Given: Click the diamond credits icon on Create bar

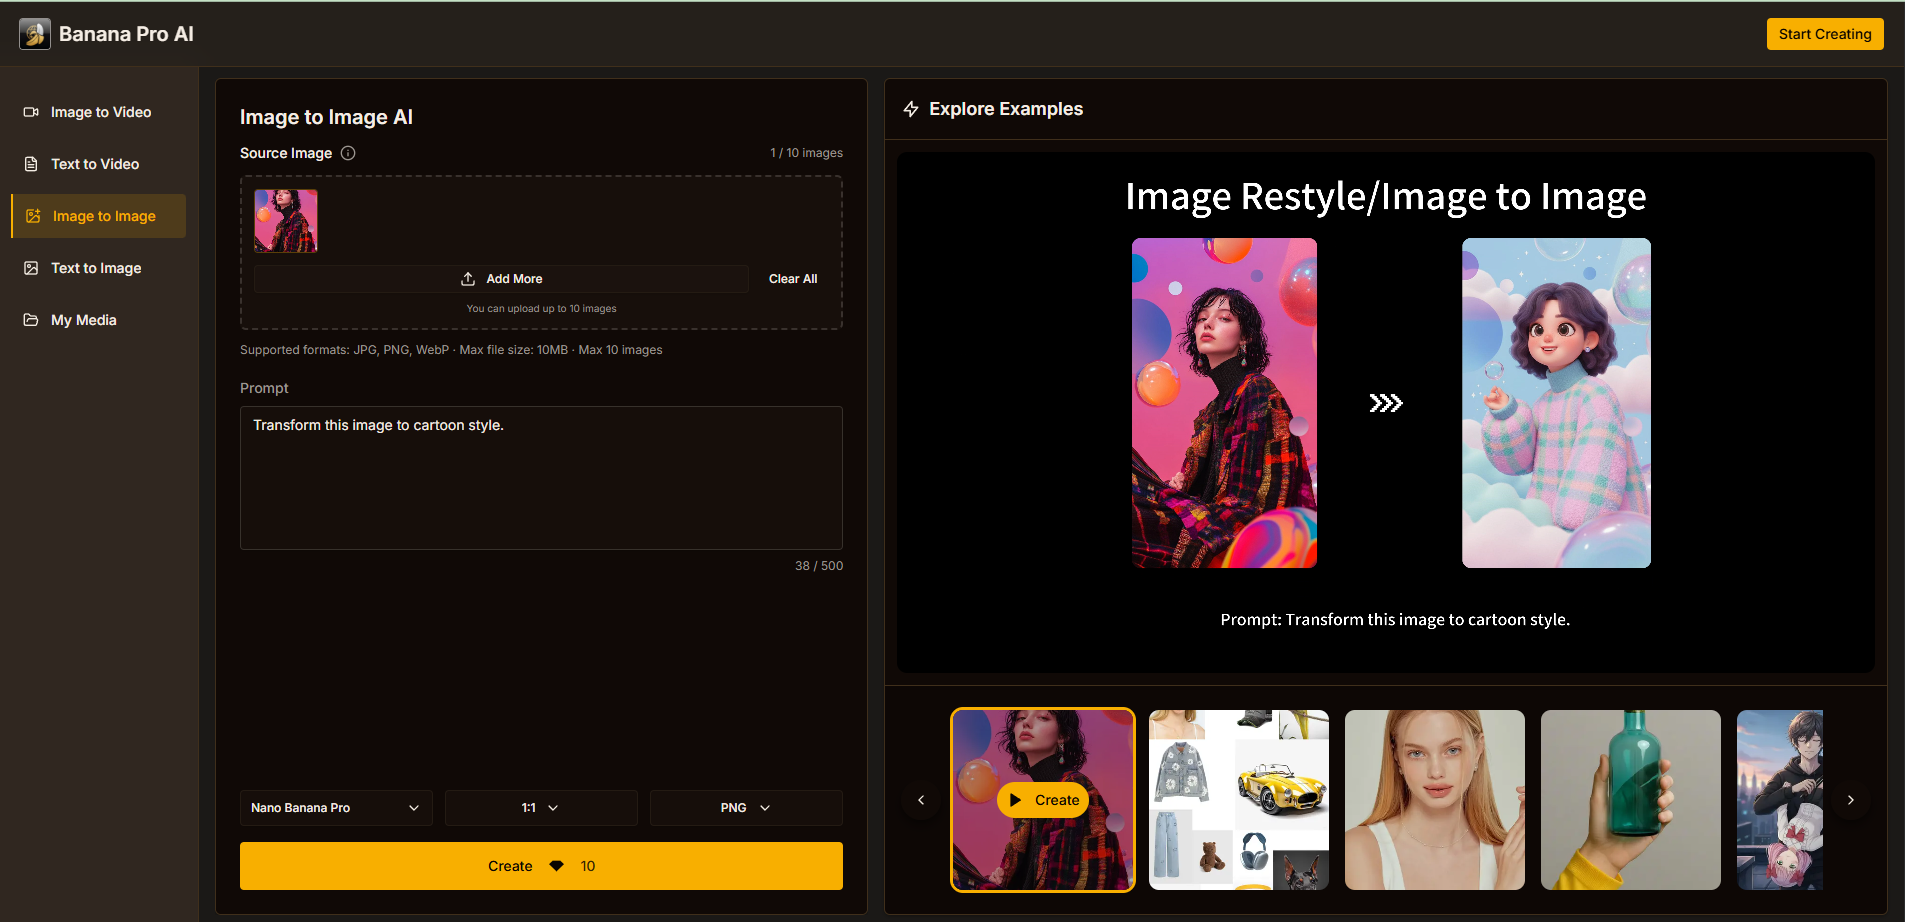Looking at the screenshot, I should click(x=557, y=866).
